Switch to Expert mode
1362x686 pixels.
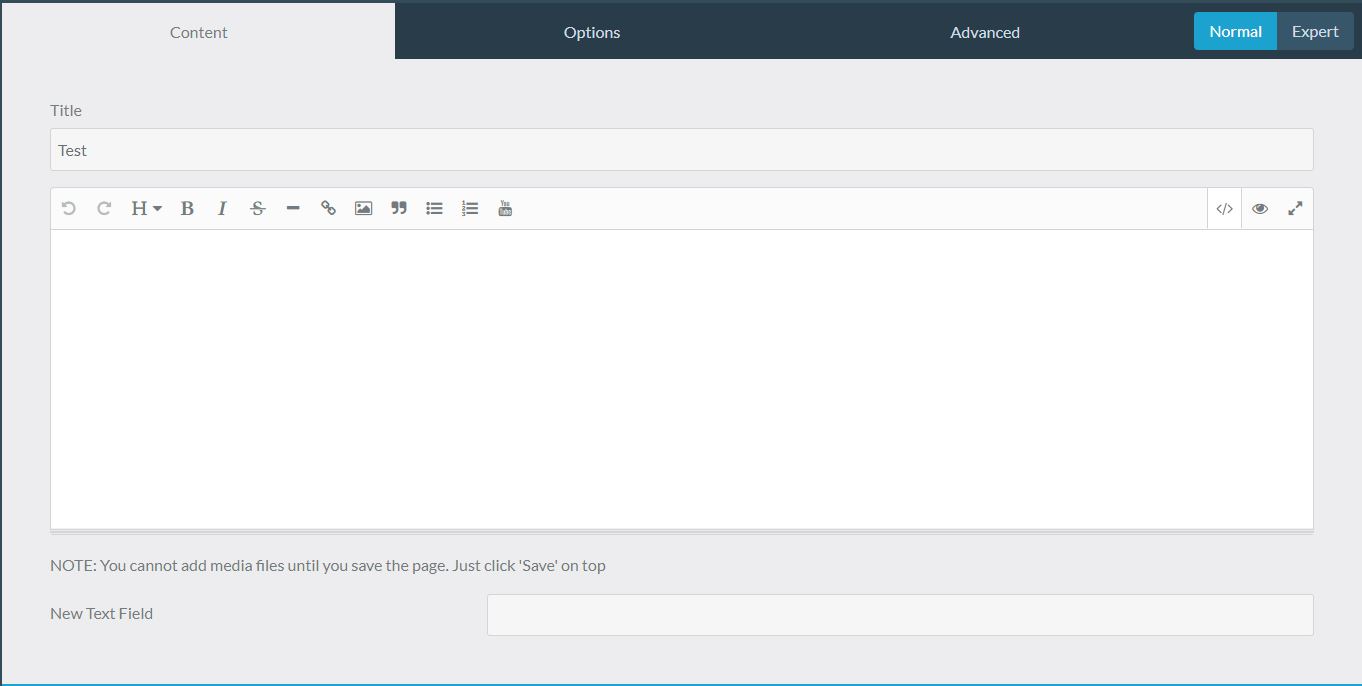[x=1315, y=31]
